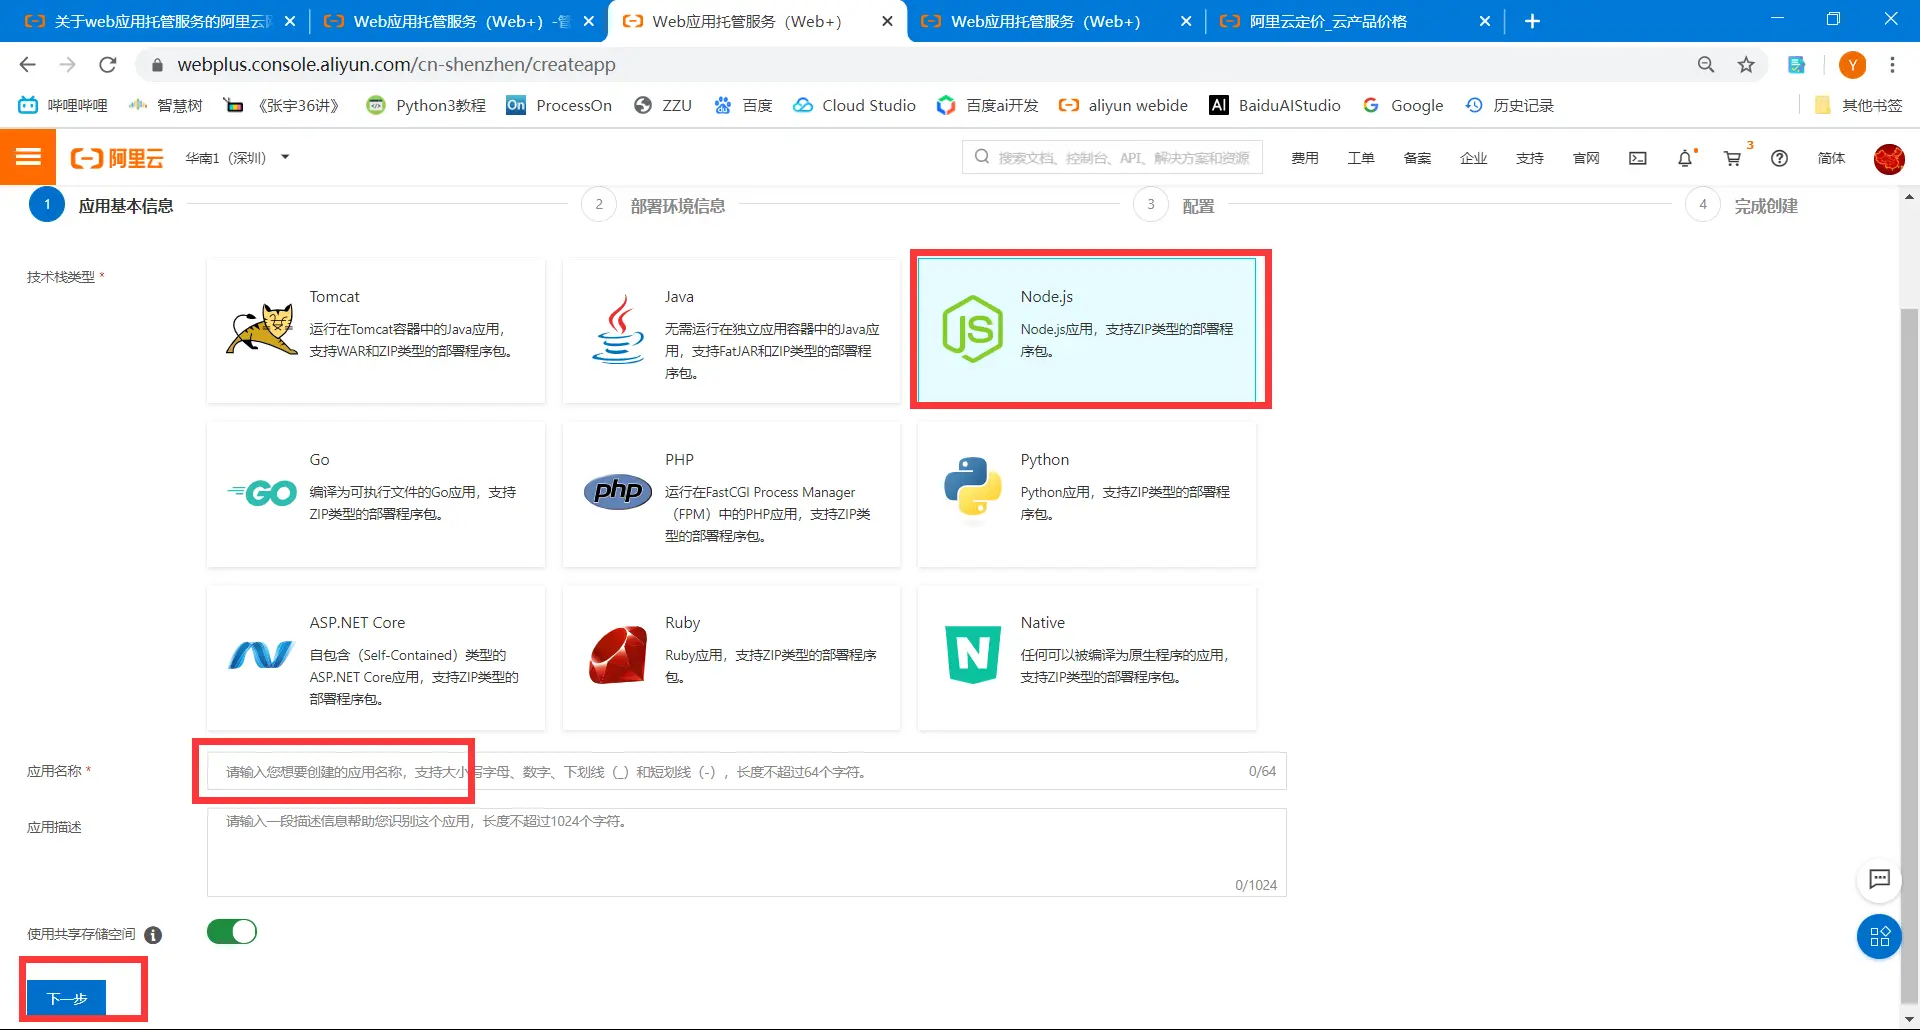This screenshot has width=1920, height=1030.
Task: Open the Chrome three-dot menu
Action: click(x=1892, y=65)
